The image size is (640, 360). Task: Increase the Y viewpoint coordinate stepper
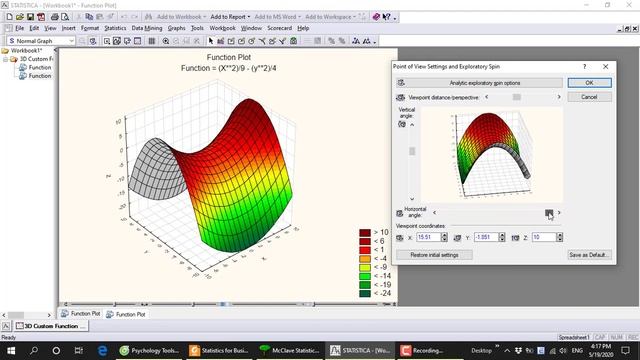(502, 235)
